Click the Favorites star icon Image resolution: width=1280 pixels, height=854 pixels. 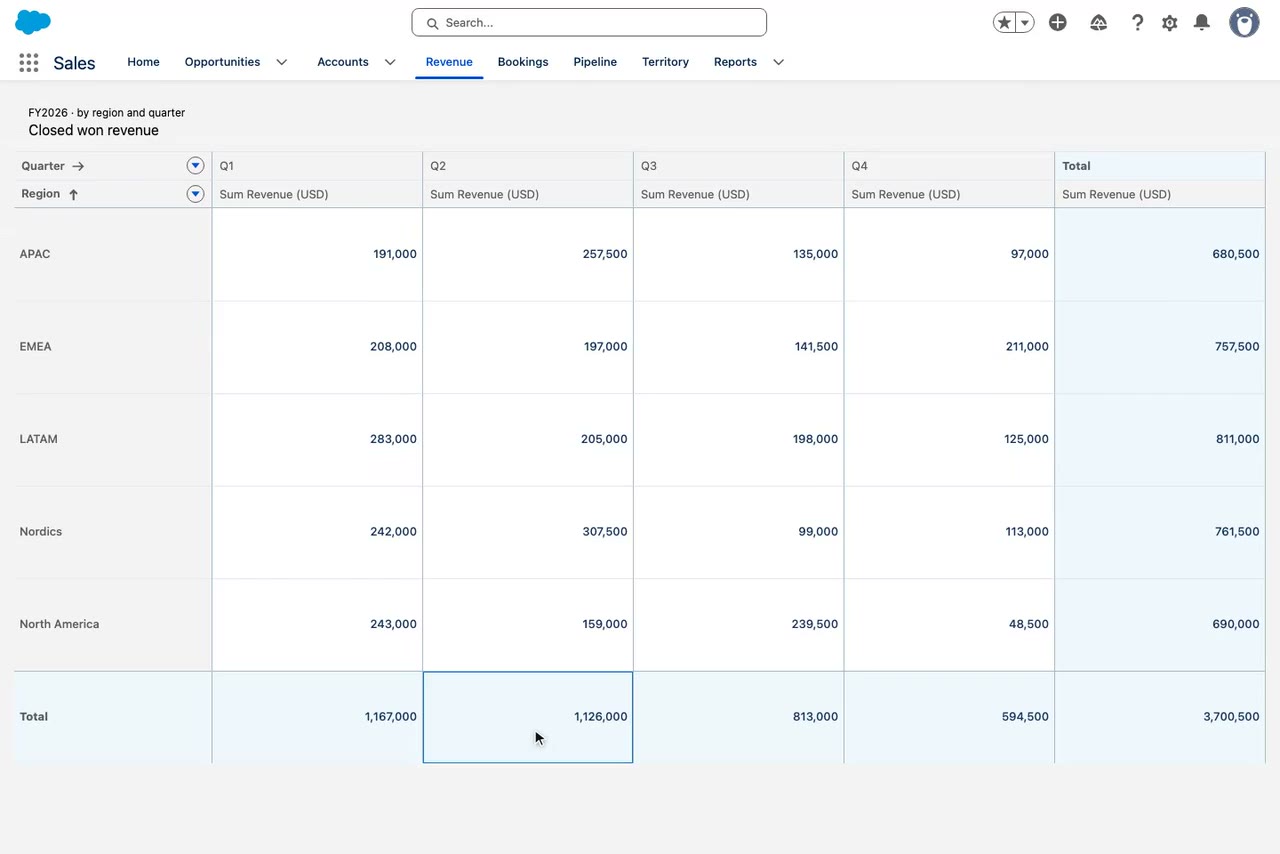(x=1004, y=22)
